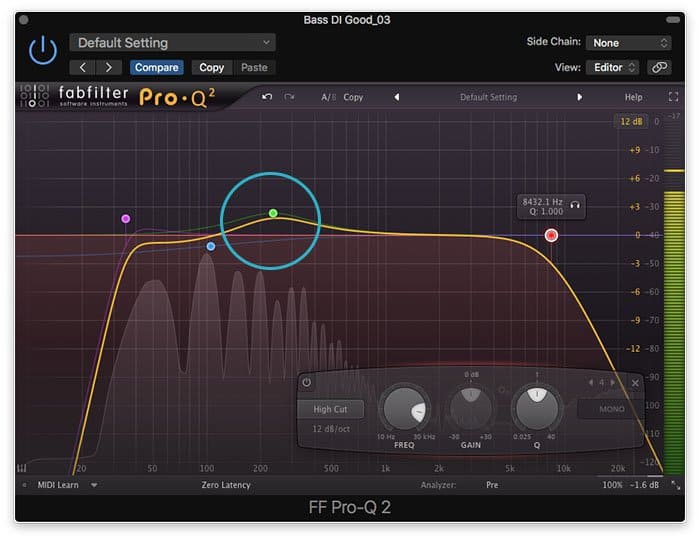Click the 100% output pan value
This screenshot has width=700, height=540.
tap(612, 485)
